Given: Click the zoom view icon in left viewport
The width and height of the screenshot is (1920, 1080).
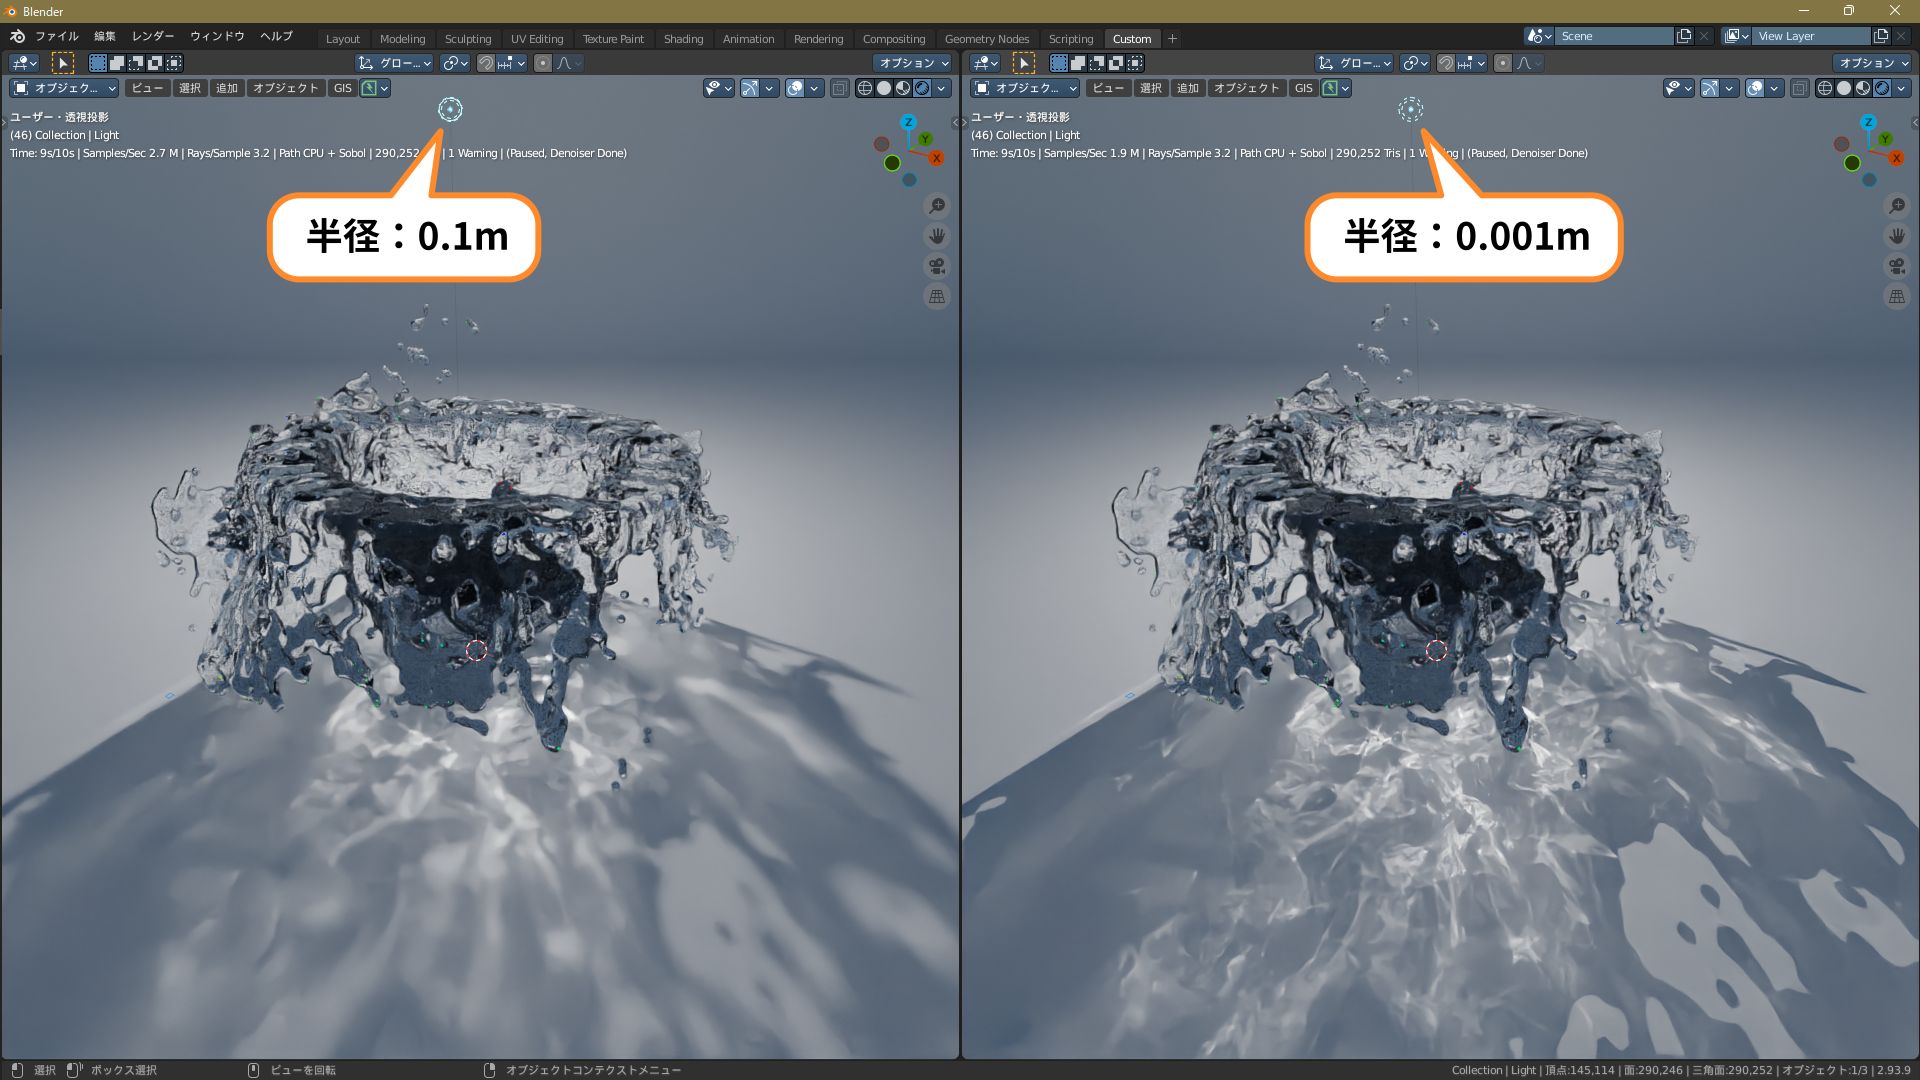Looking at the screenshot, I should (x=937, y=206).
